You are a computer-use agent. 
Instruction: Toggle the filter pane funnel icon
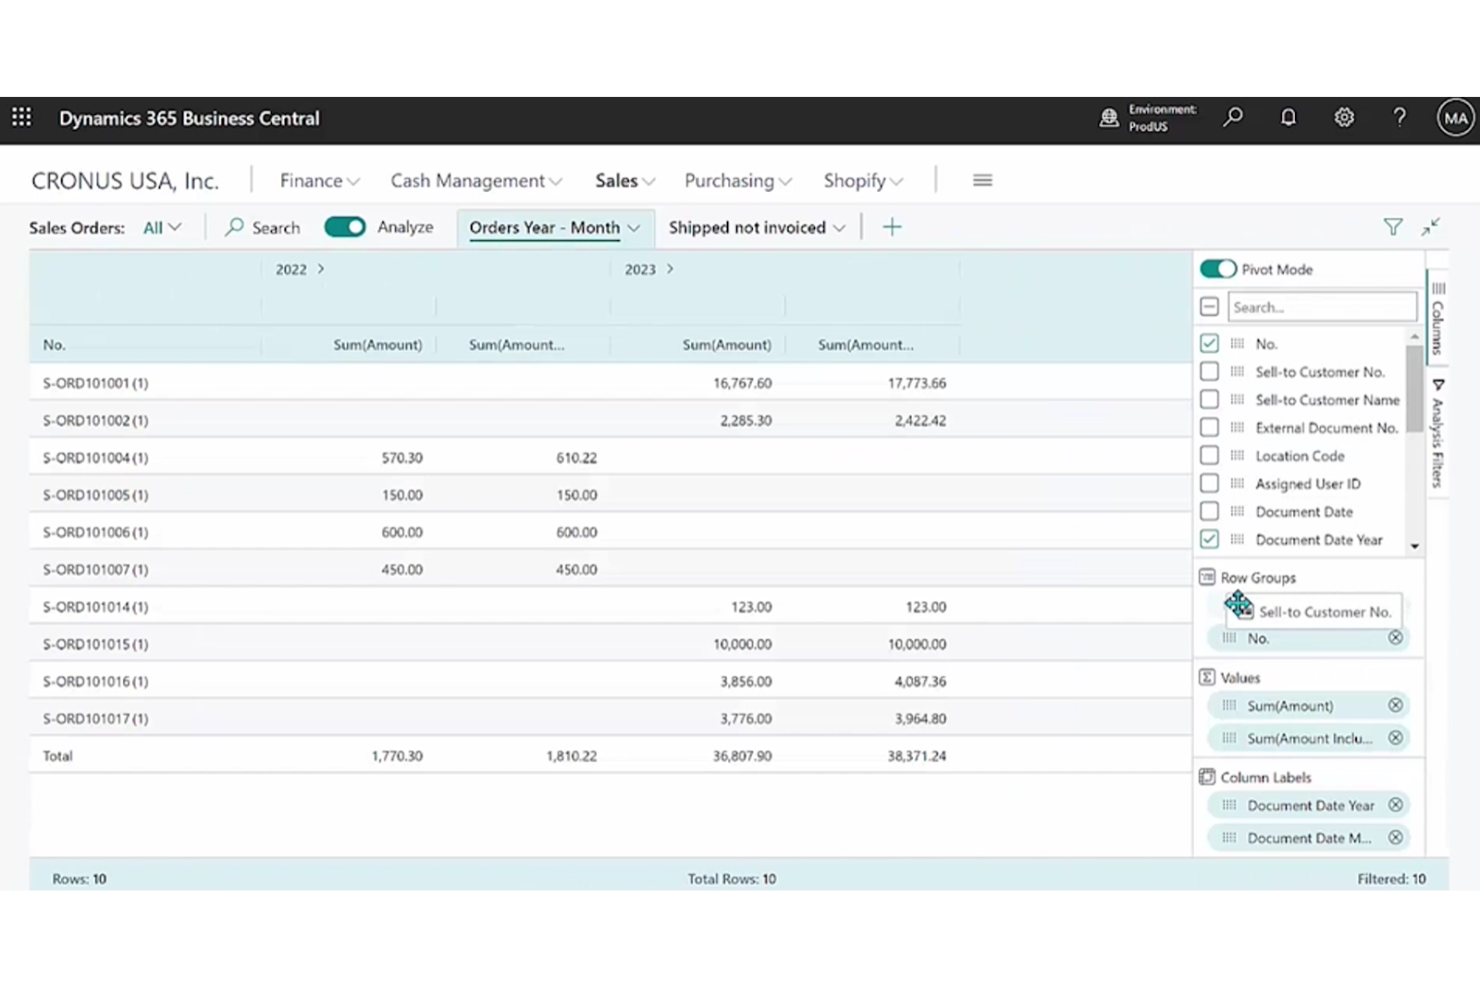tap(1393, 227)
